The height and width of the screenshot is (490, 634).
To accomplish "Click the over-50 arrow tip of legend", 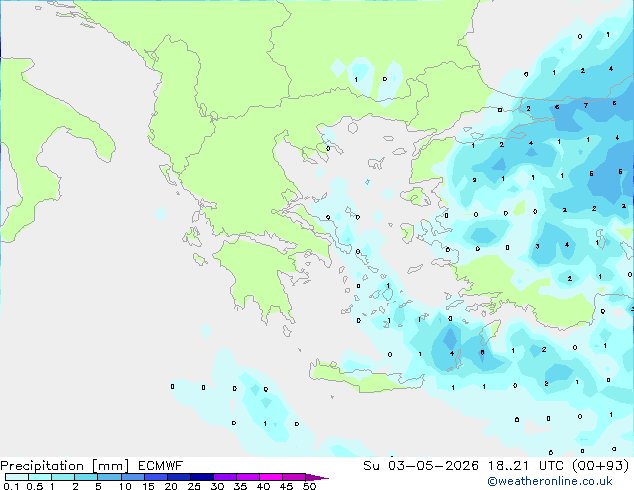I will click(x=317, y=478).
